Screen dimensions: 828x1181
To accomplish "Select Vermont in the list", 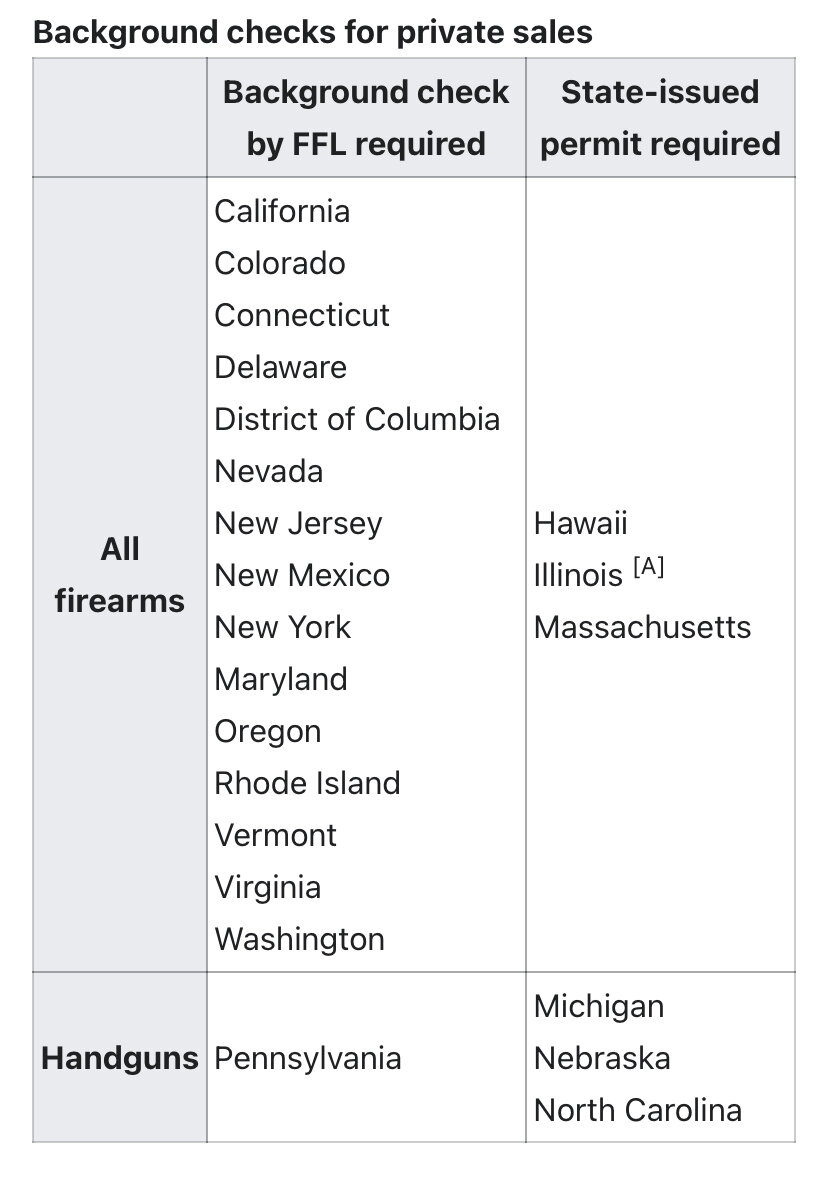I will tap(275, 835).
